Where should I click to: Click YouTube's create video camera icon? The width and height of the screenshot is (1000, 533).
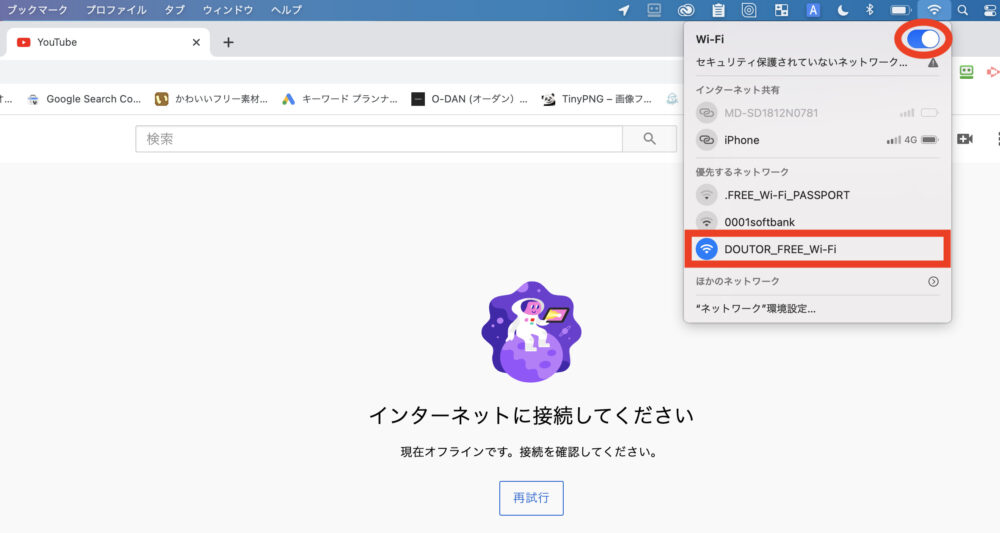pyautogui.click(x=964, y=138)
